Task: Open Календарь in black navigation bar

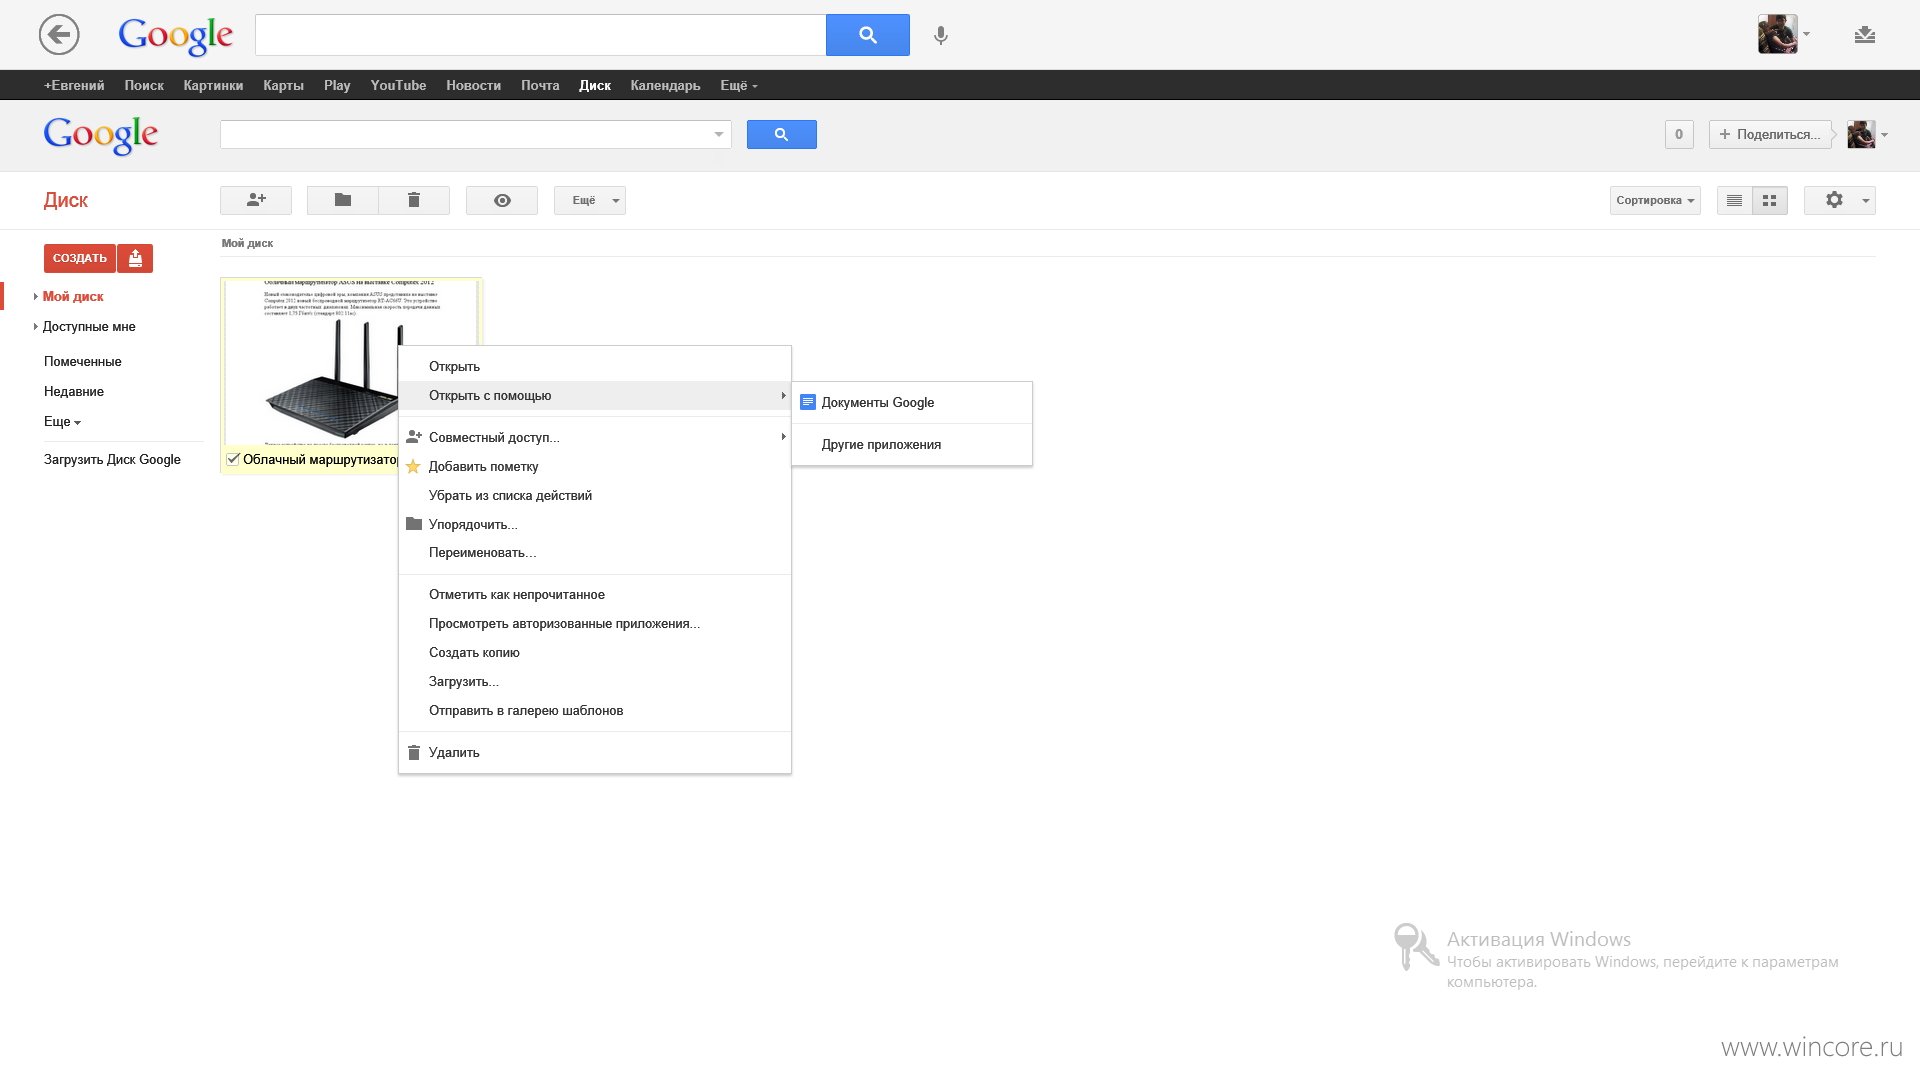Action: coord(665,85)
